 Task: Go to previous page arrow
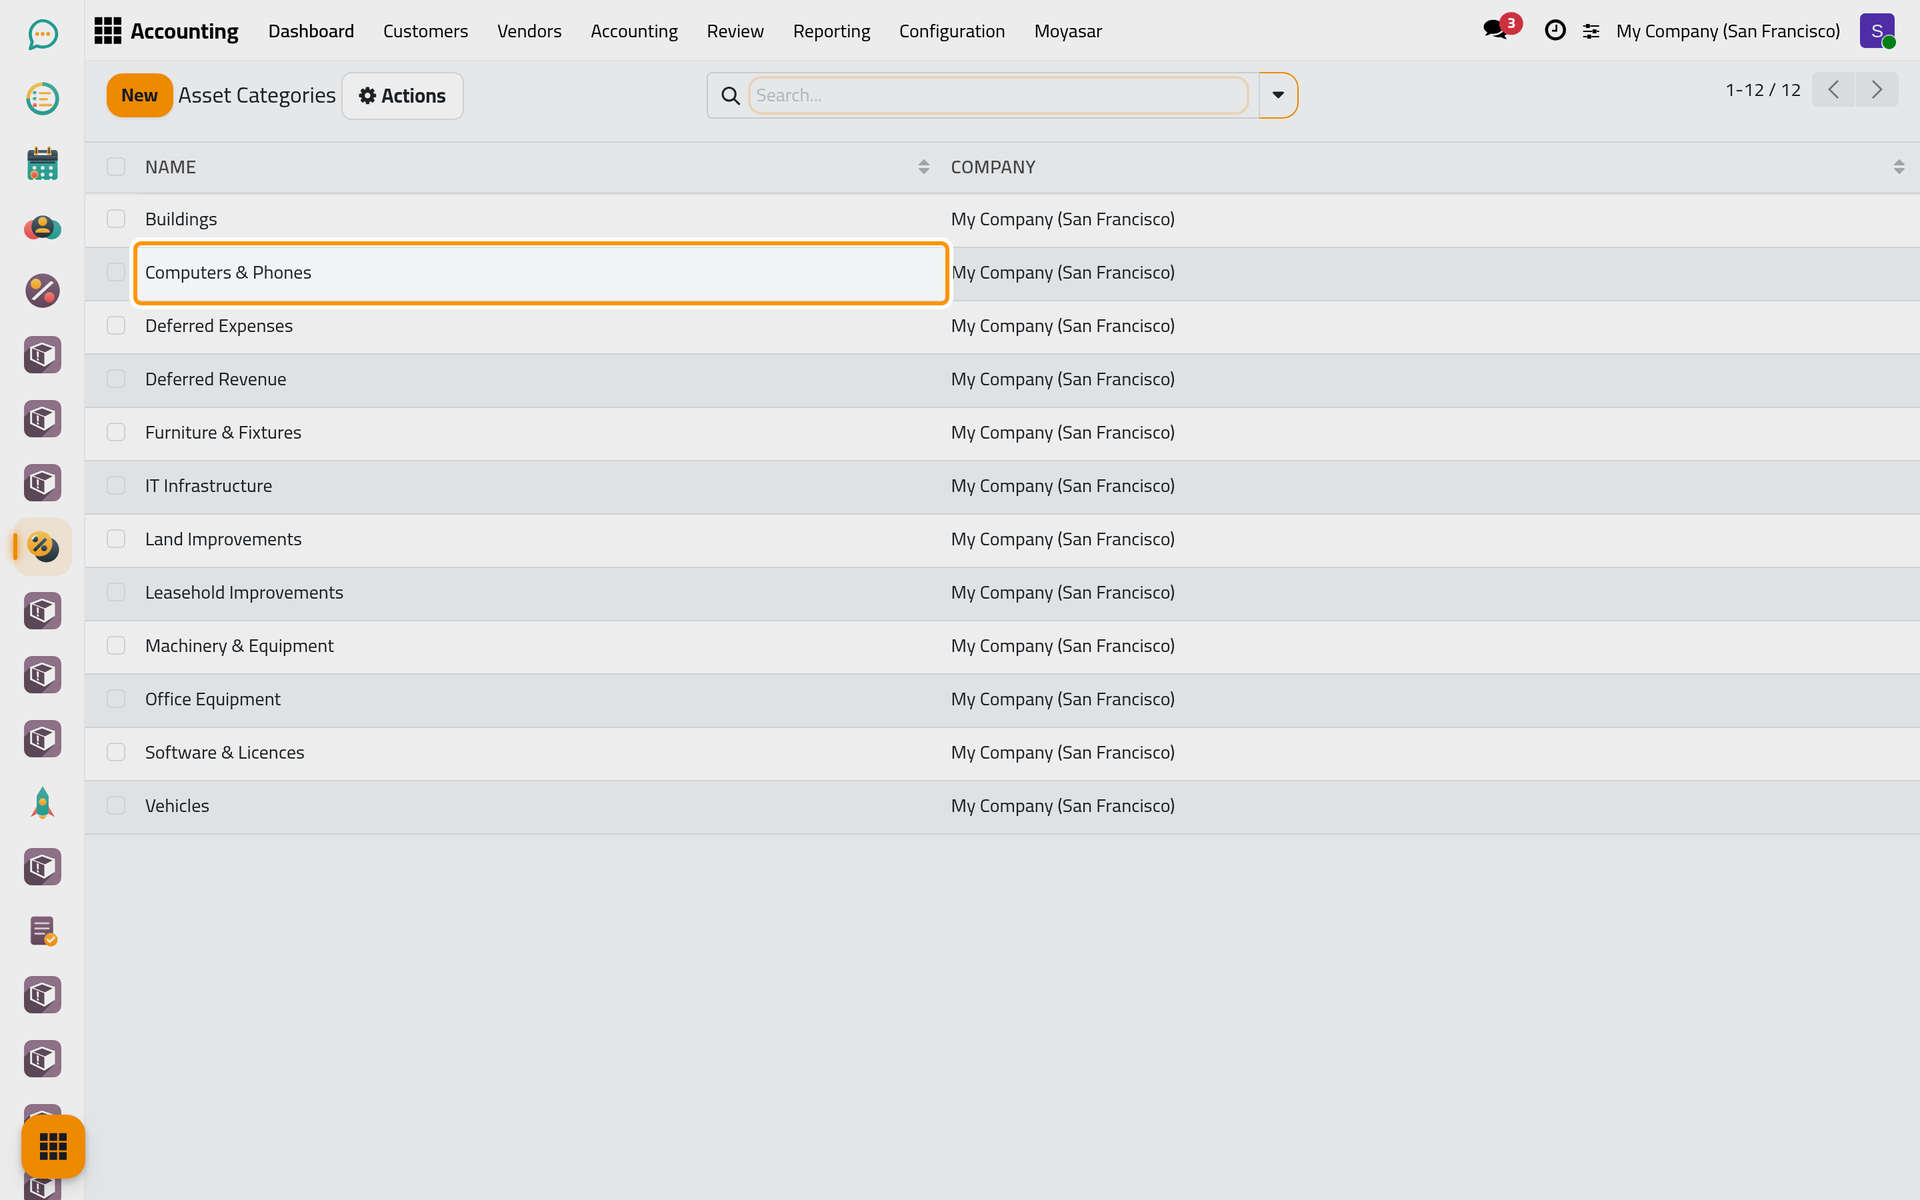[1834, 90]
